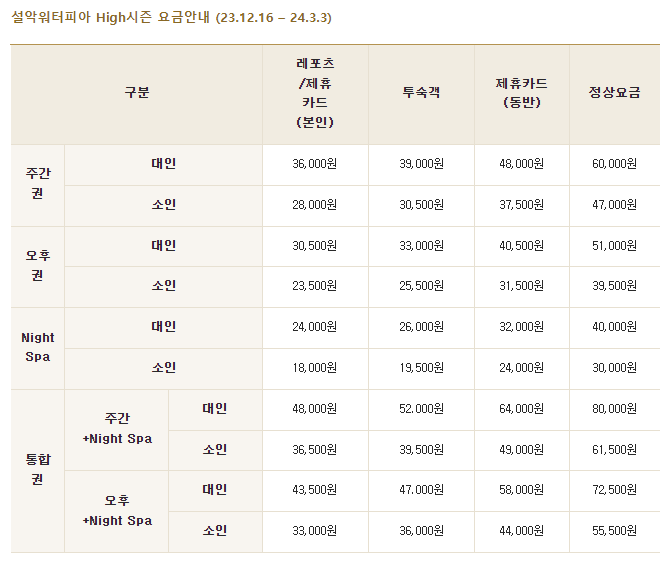Click the '주간+Night Spa' sub-label
The image size is (671, 565).
click(x=117, y=428)
